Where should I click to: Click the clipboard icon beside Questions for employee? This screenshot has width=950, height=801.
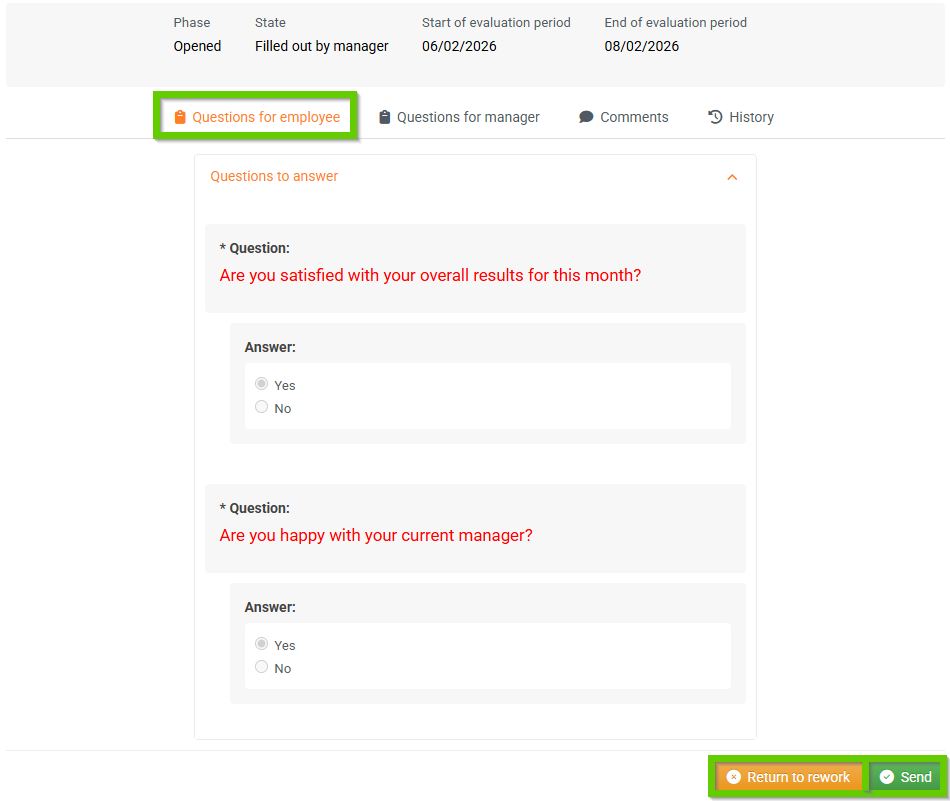click(x=180, y=117)
